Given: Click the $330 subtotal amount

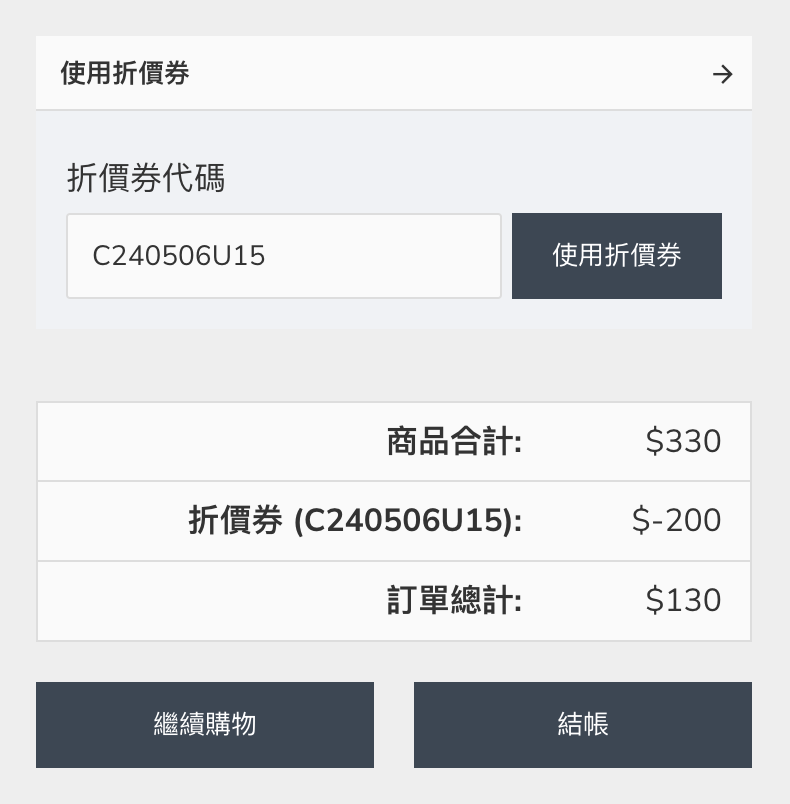Looking at the screenshot, I should 683,441.
